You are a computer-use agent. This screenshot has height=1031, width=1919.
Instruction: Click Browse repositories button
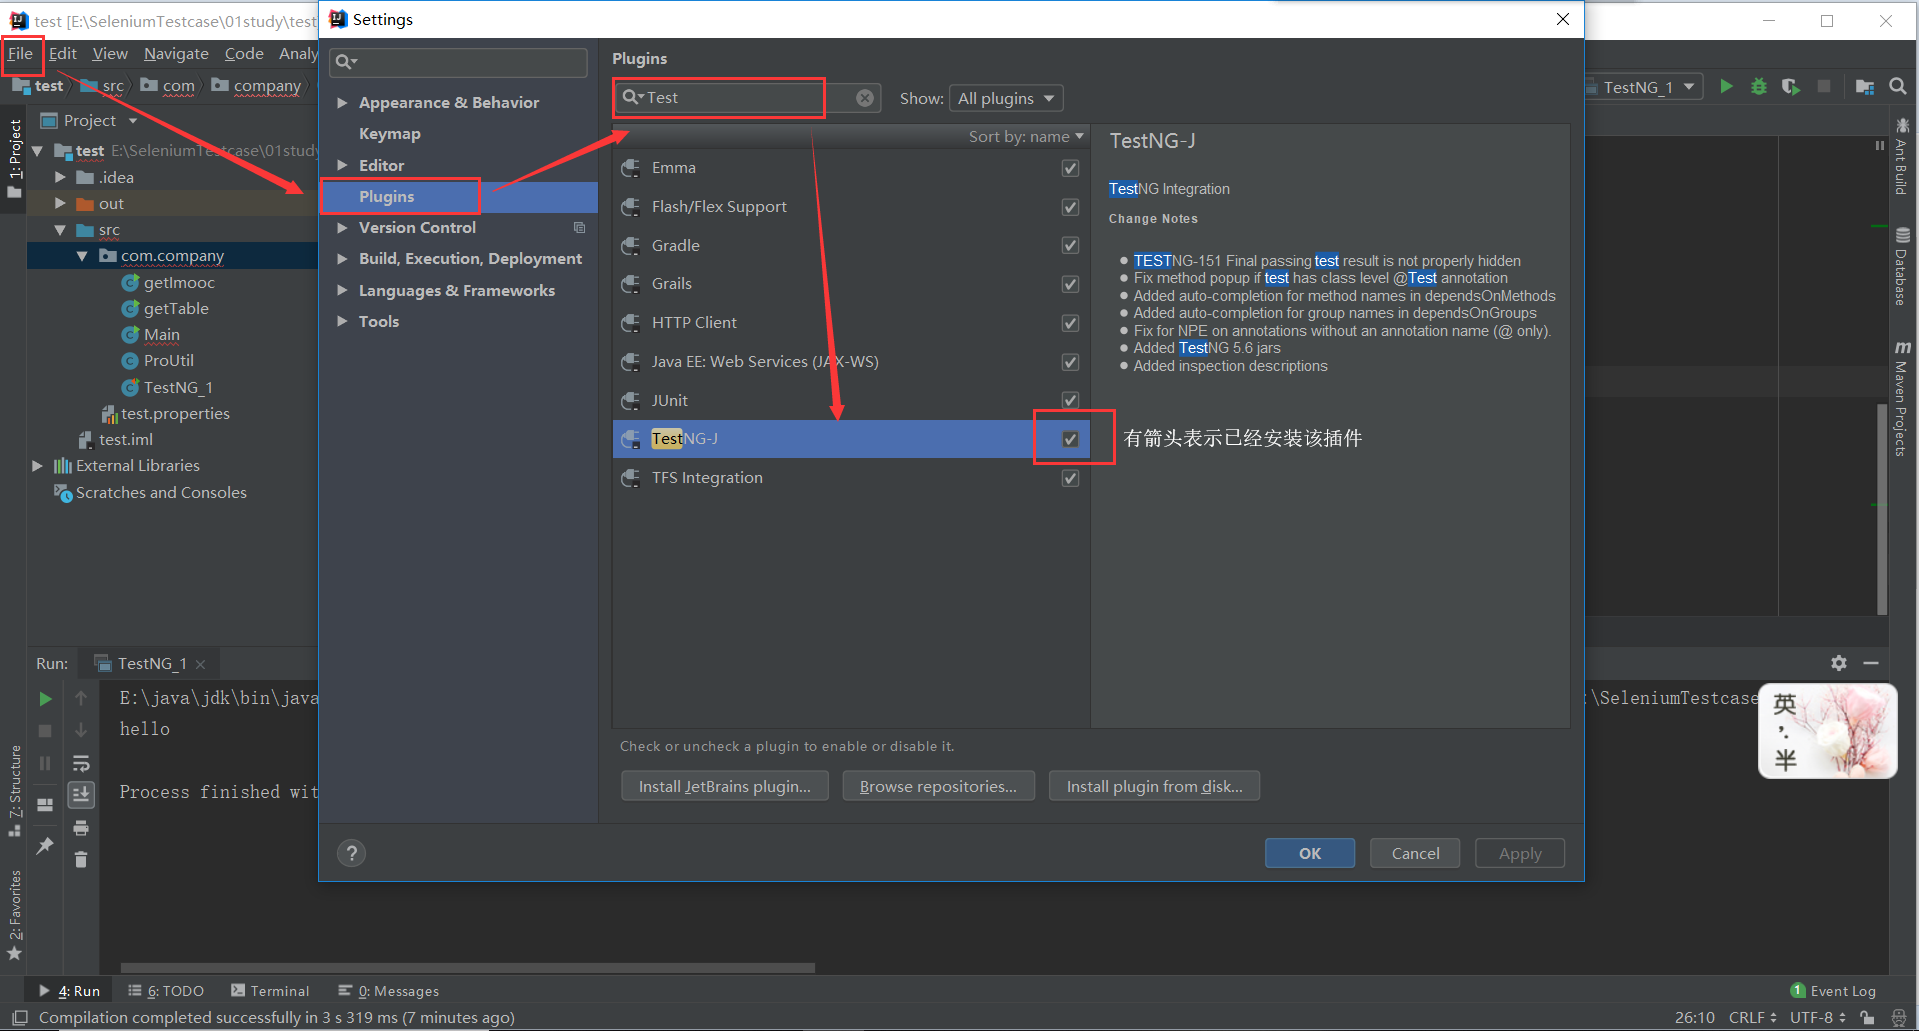coord(938,786)
